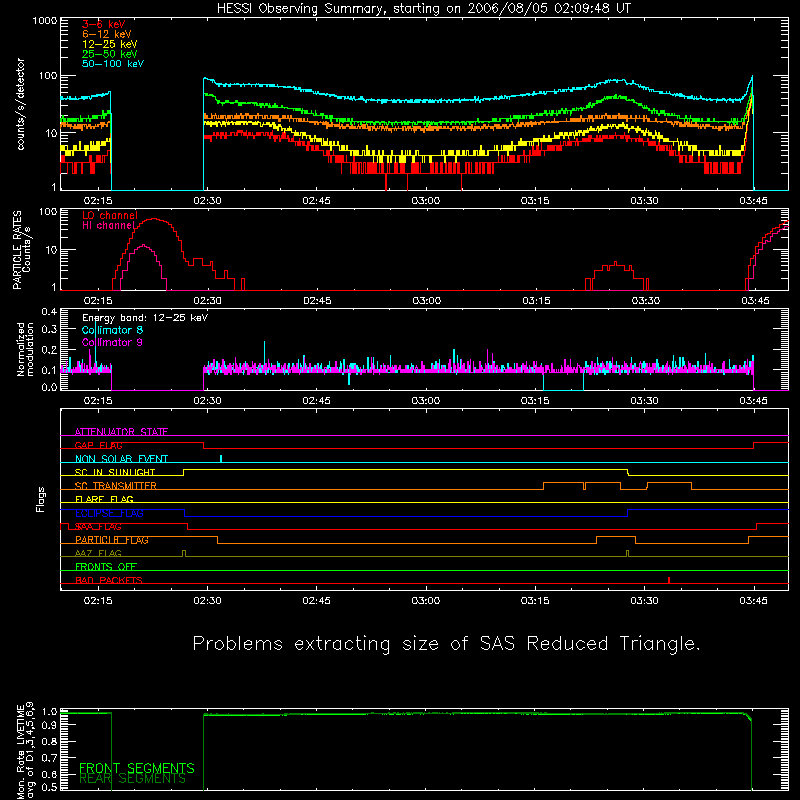Select the Collimator 8 legend entry
800x800 pixels.
click(112, 330)
